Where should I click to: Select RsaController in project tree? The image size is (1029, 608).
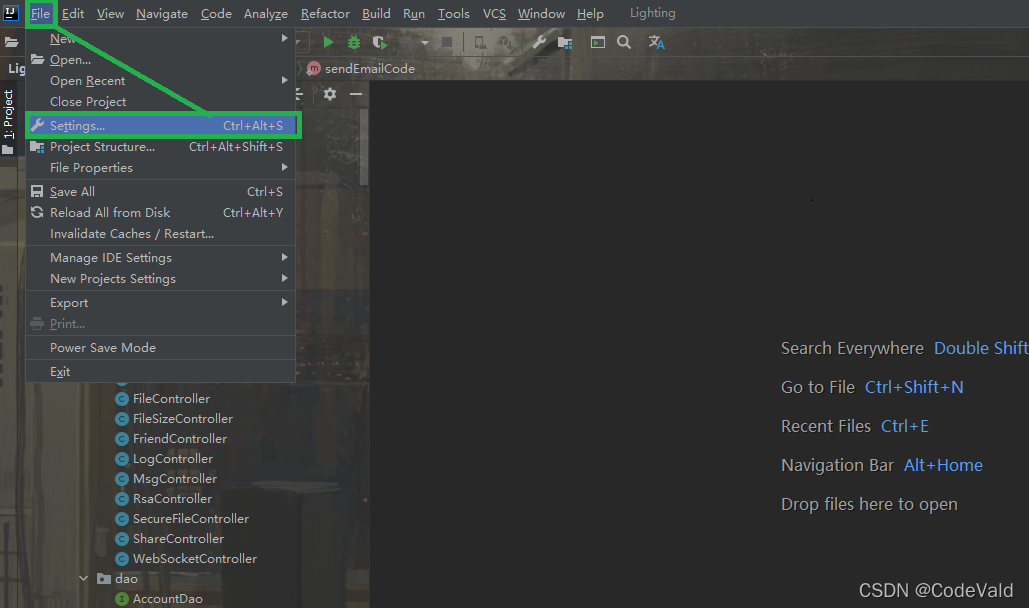(x=173, y=498)
